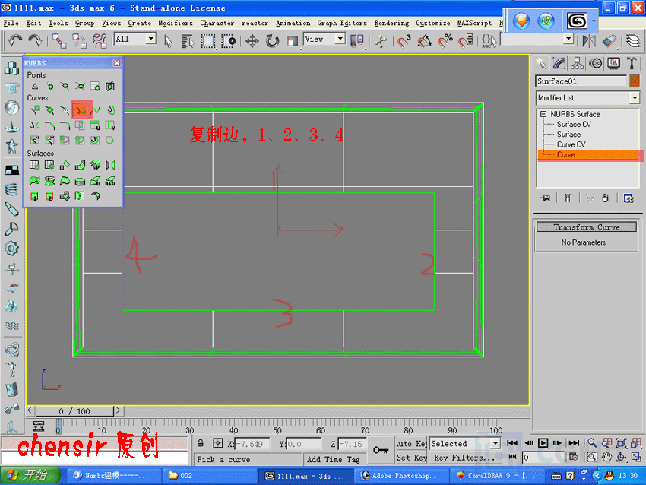Toggle Pin Stack button under modifier stack
This screenshot has width=646, height=485.
[546, 198]
